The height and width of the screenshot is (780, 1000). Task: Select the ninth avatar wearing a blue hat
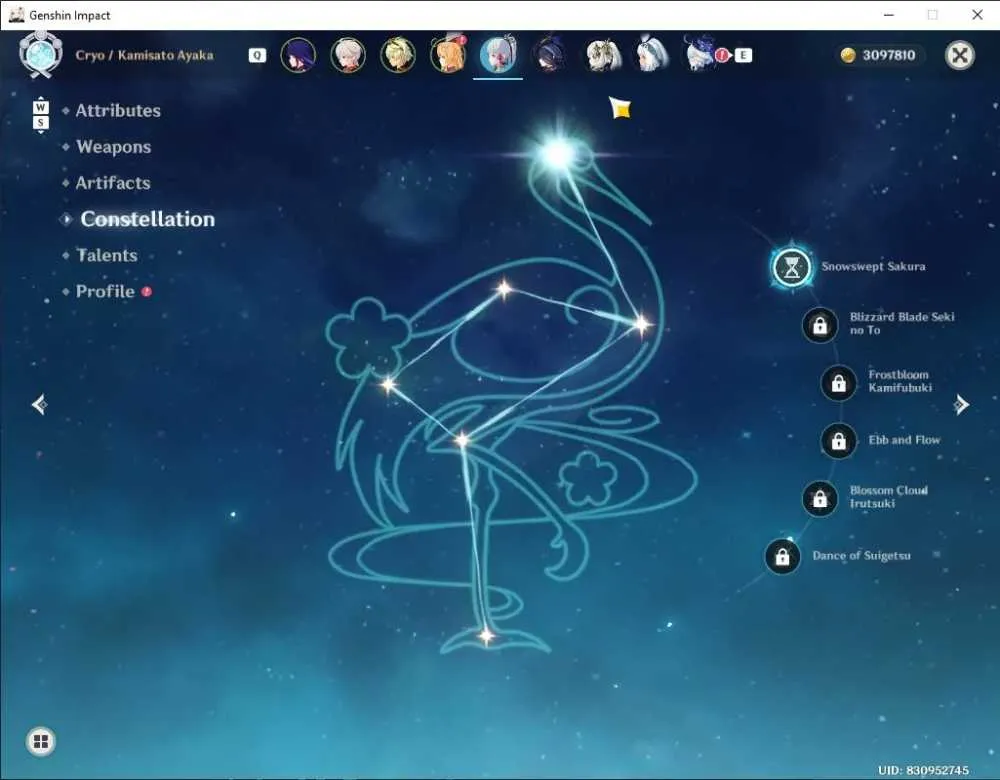pos(700,55)
